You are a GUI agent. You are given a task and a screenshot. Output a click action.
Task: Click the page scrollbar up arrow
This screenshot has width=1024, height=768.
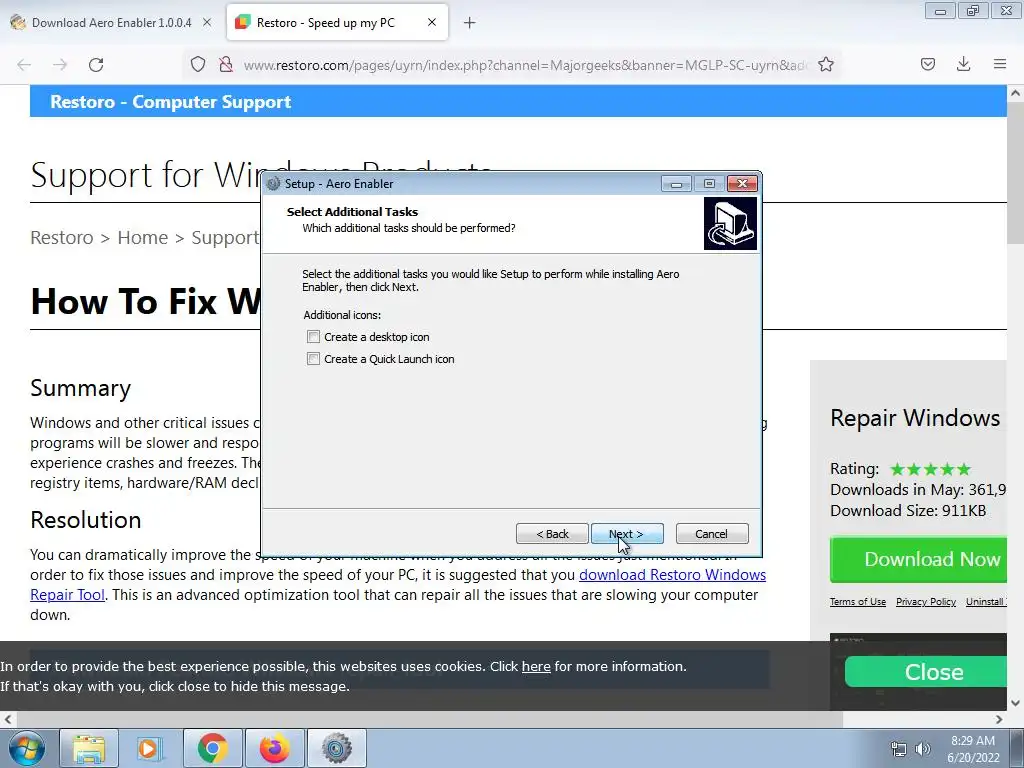pos(1016,93)
